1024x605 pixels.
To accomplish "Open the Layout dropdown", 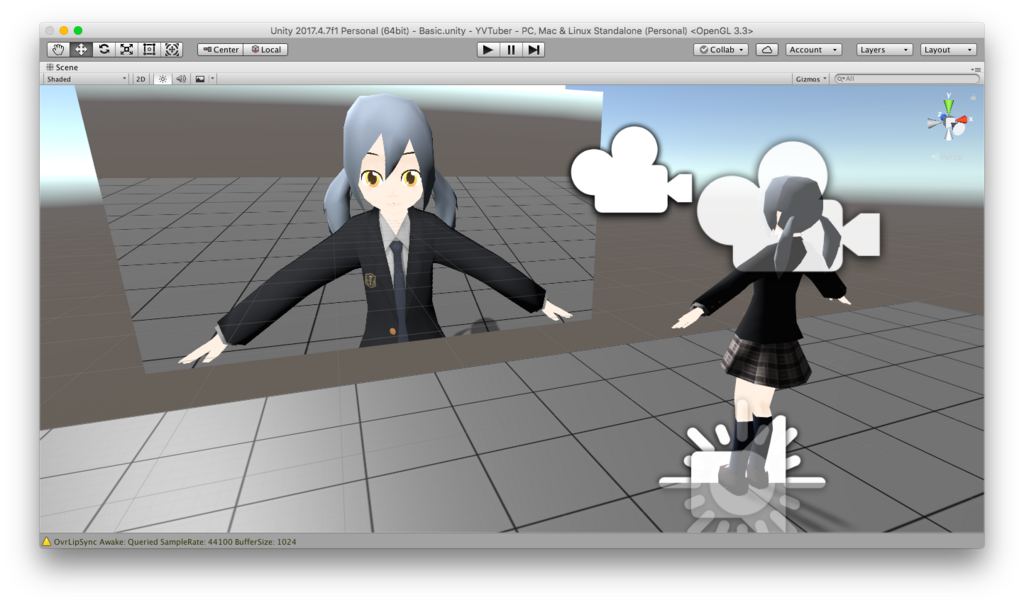I will coord(948,50).
